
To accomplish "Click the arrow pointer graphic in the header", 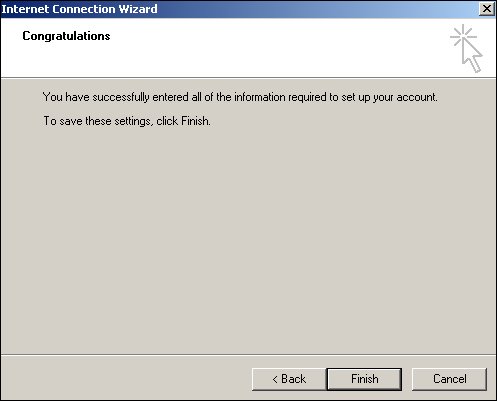I will point(472,56).
